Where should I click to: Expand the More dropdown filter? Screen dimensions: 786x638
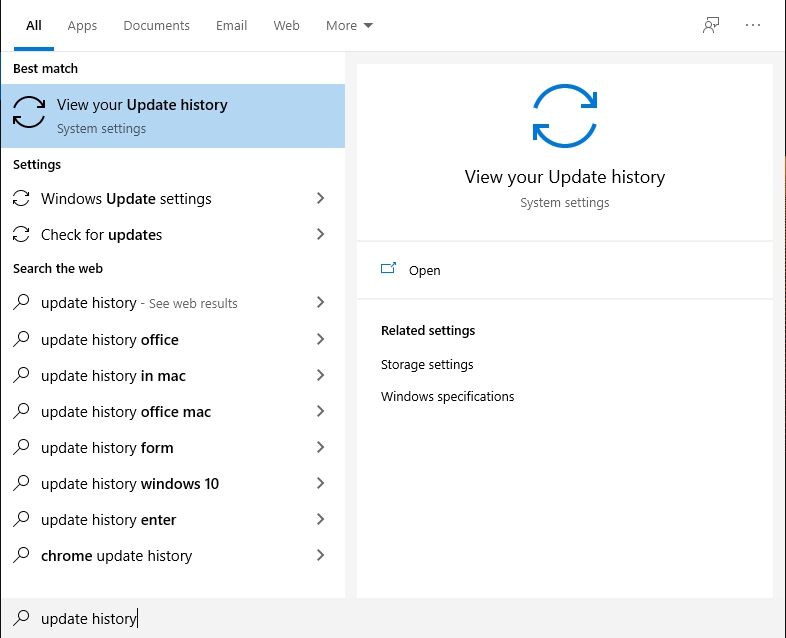pos(349,26)
